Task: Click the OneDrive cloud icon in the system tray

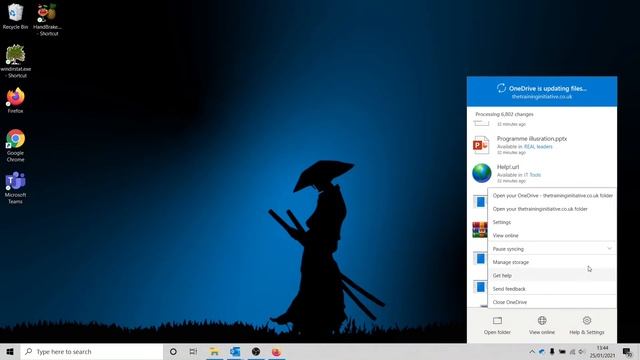Action: click(542, 351)
